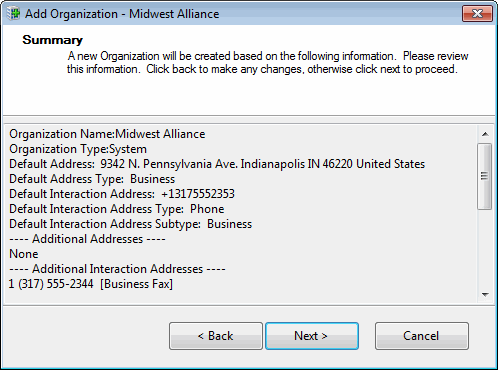Click the Additional Addresses separator line
498x370 pixels.
(87, 239)
